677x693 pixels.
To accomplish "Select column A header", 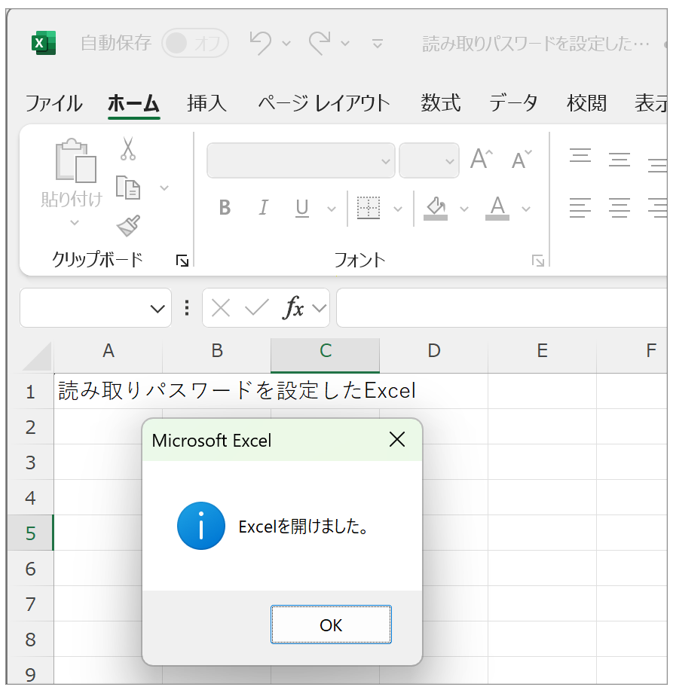I will click(108, 351).
